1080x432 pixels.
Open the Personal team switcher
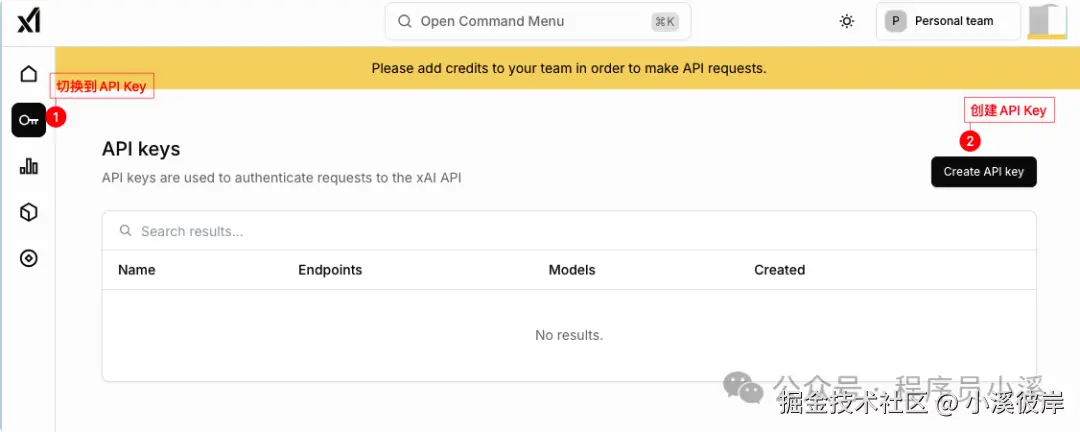(948, 21)
